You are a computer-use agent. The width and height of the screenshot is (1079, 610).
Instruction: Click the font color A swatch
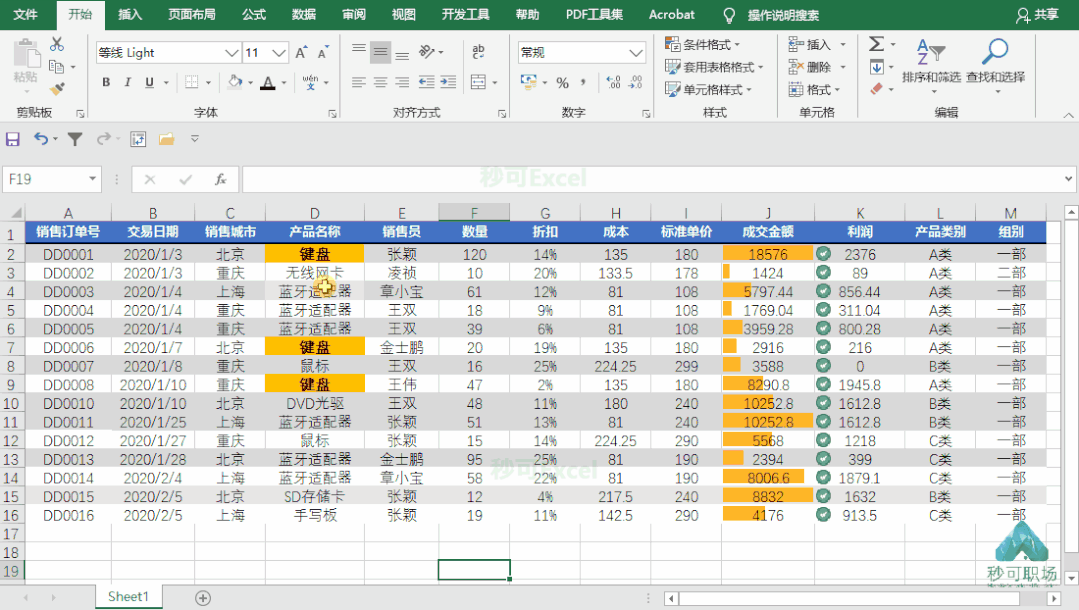tap(268, 83)
